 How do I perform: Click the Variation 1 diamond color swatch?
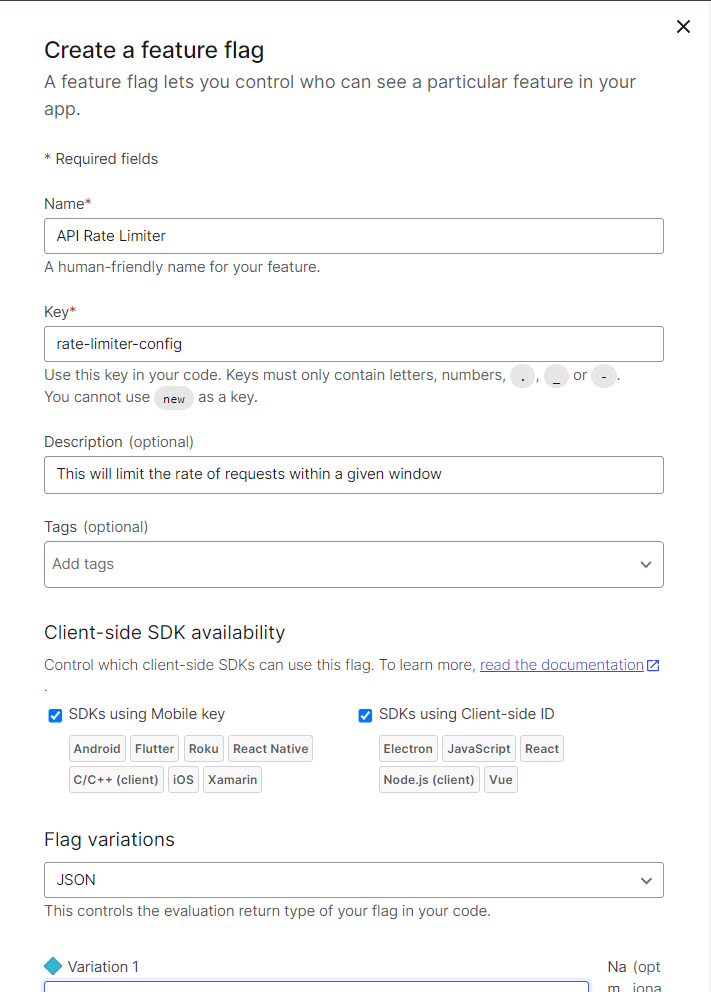pyautogui.click(x=53, y=966)
